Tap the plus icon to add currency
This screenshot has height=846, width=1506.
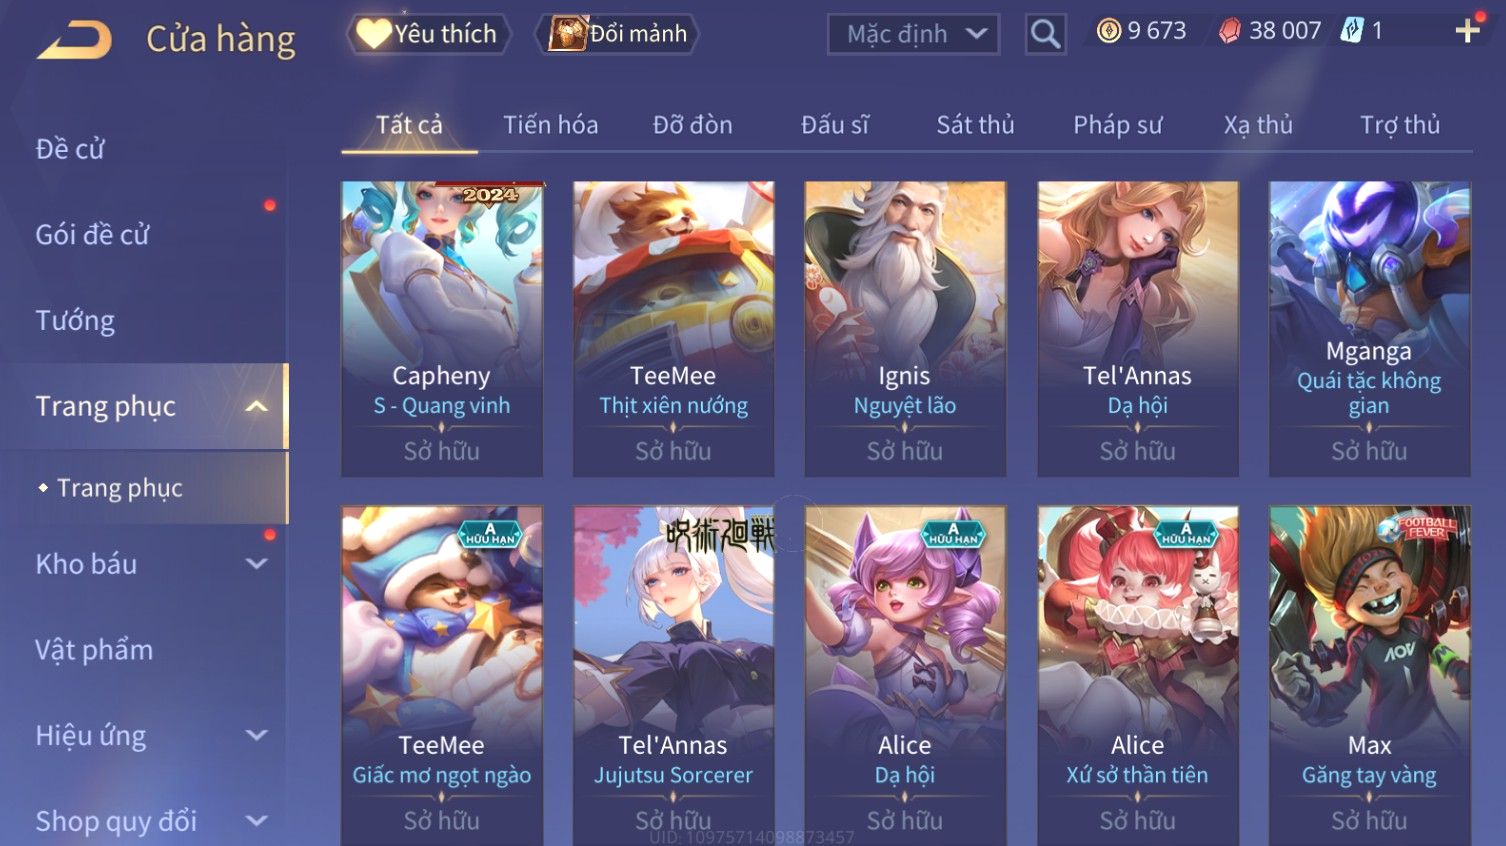1467,32
